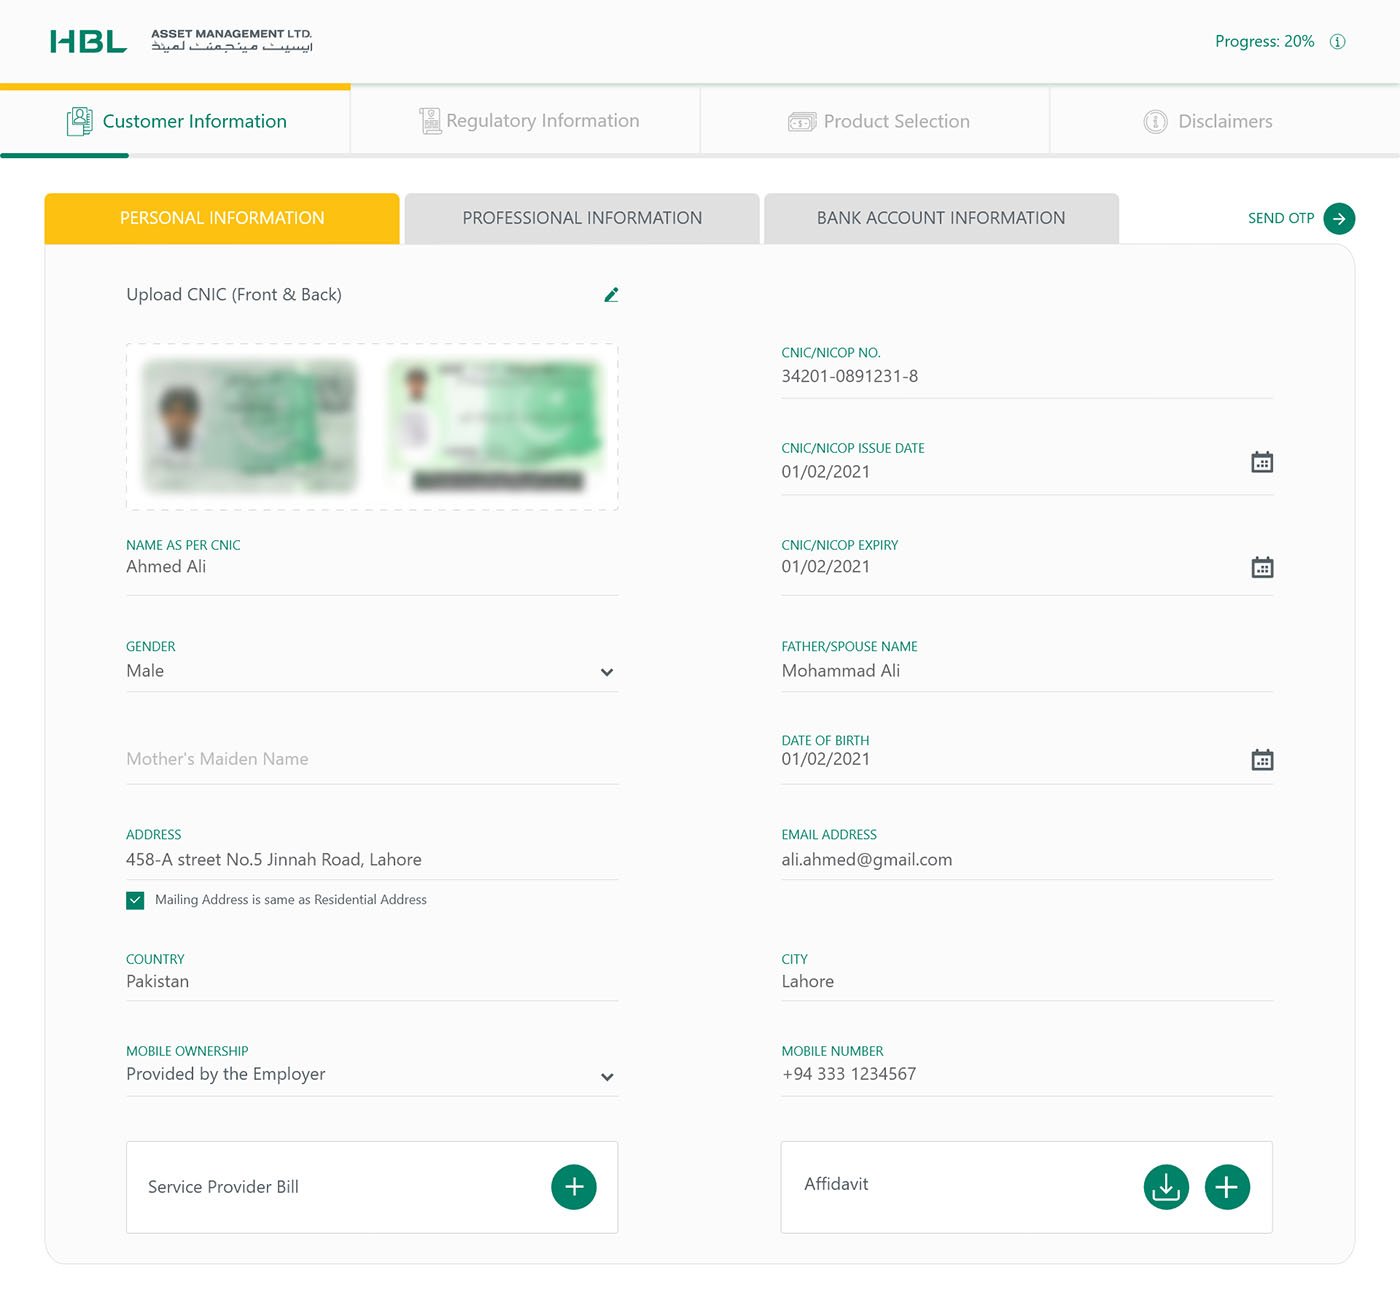Open the Disclaimers step
Image resolution: width=1400 pixels, height=1308 pixels.
pyautogui.click(x=1224, y=121)
